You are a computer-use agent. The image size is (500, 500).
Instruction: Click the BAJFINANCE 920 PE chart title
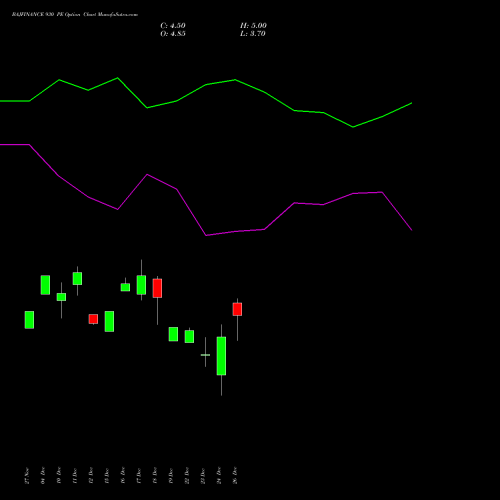tap(75, 15)
